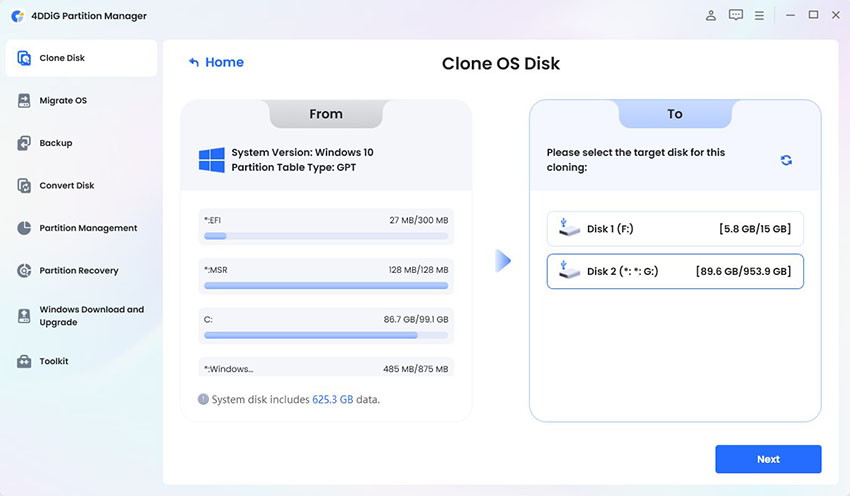Click the Convert Disk sidebar icon
This screenshot has height=496, width=850.
pos(24,185)
